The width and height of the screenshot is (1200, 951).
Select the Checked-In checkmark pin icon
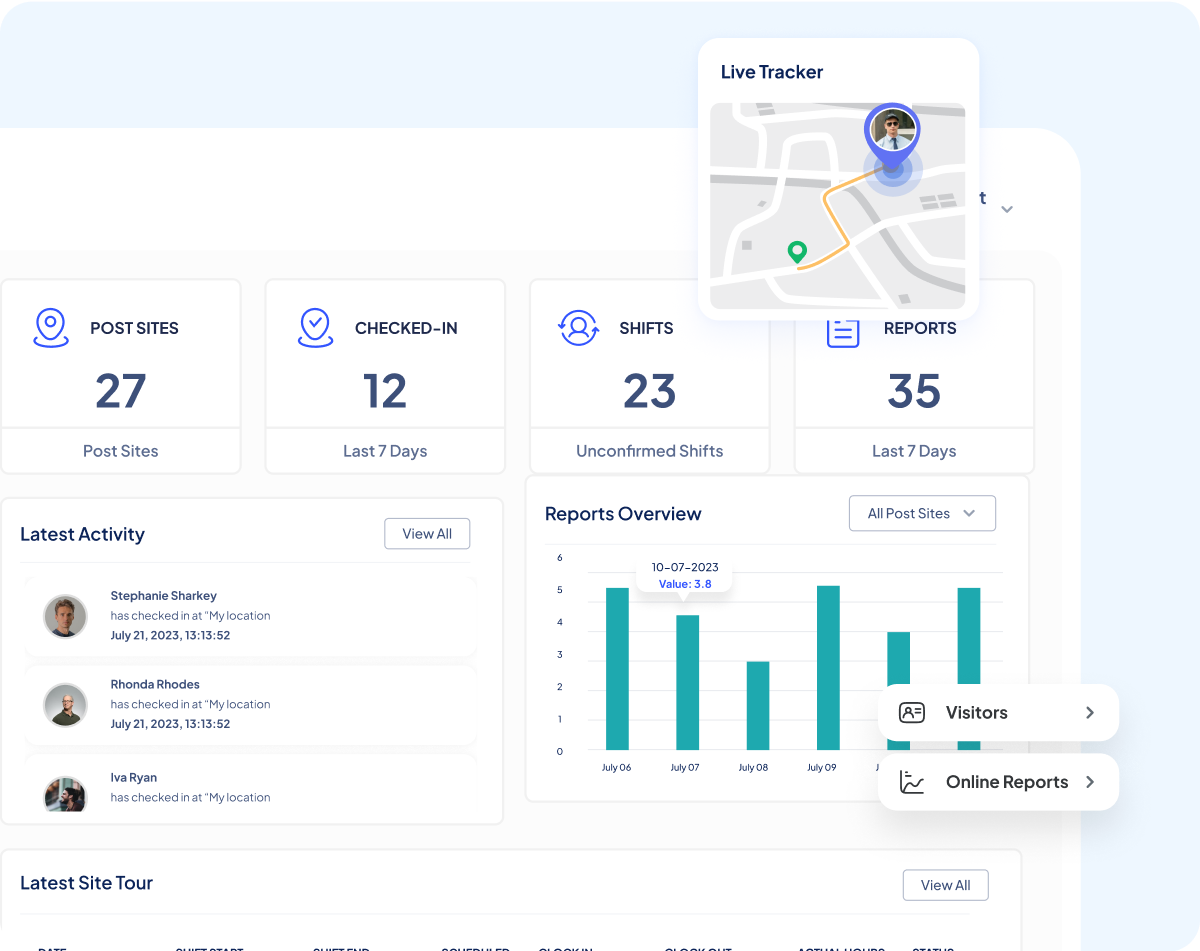[x=315, y=327]
